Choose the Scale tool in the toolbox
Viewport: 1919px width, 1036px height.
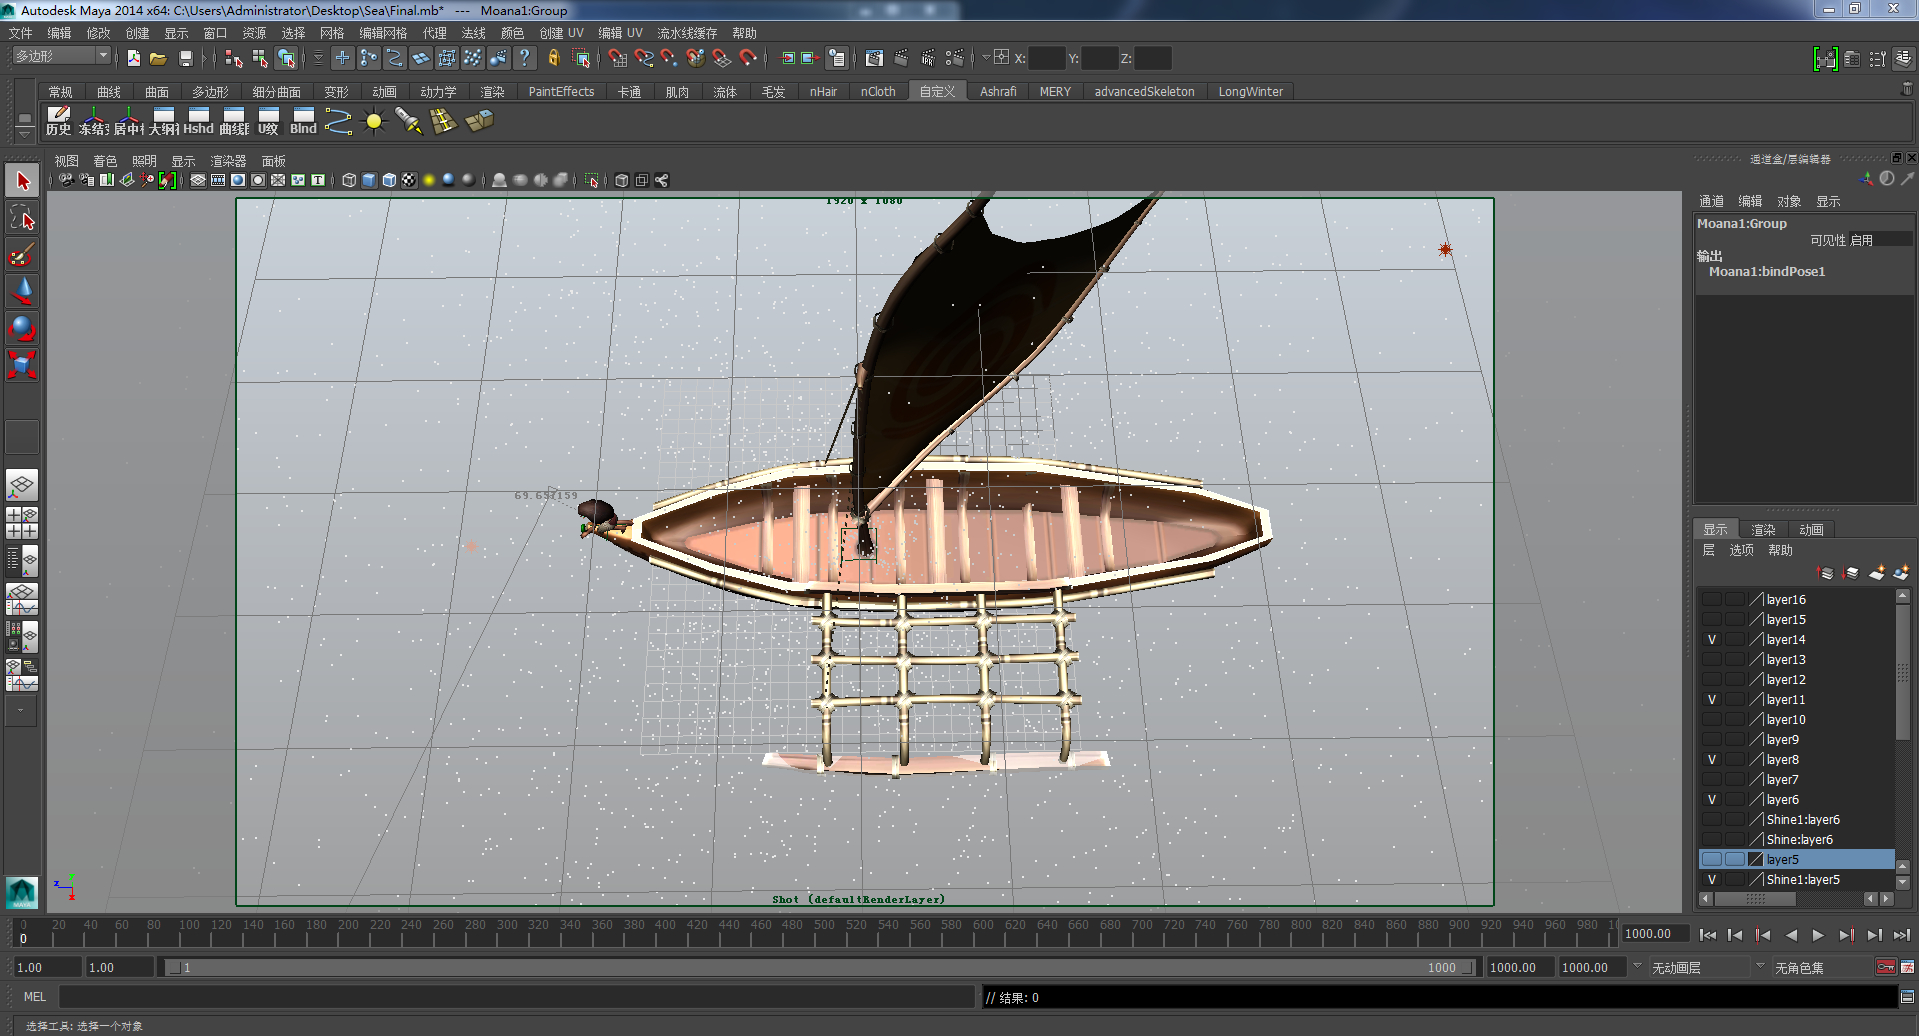pos(22,364)
